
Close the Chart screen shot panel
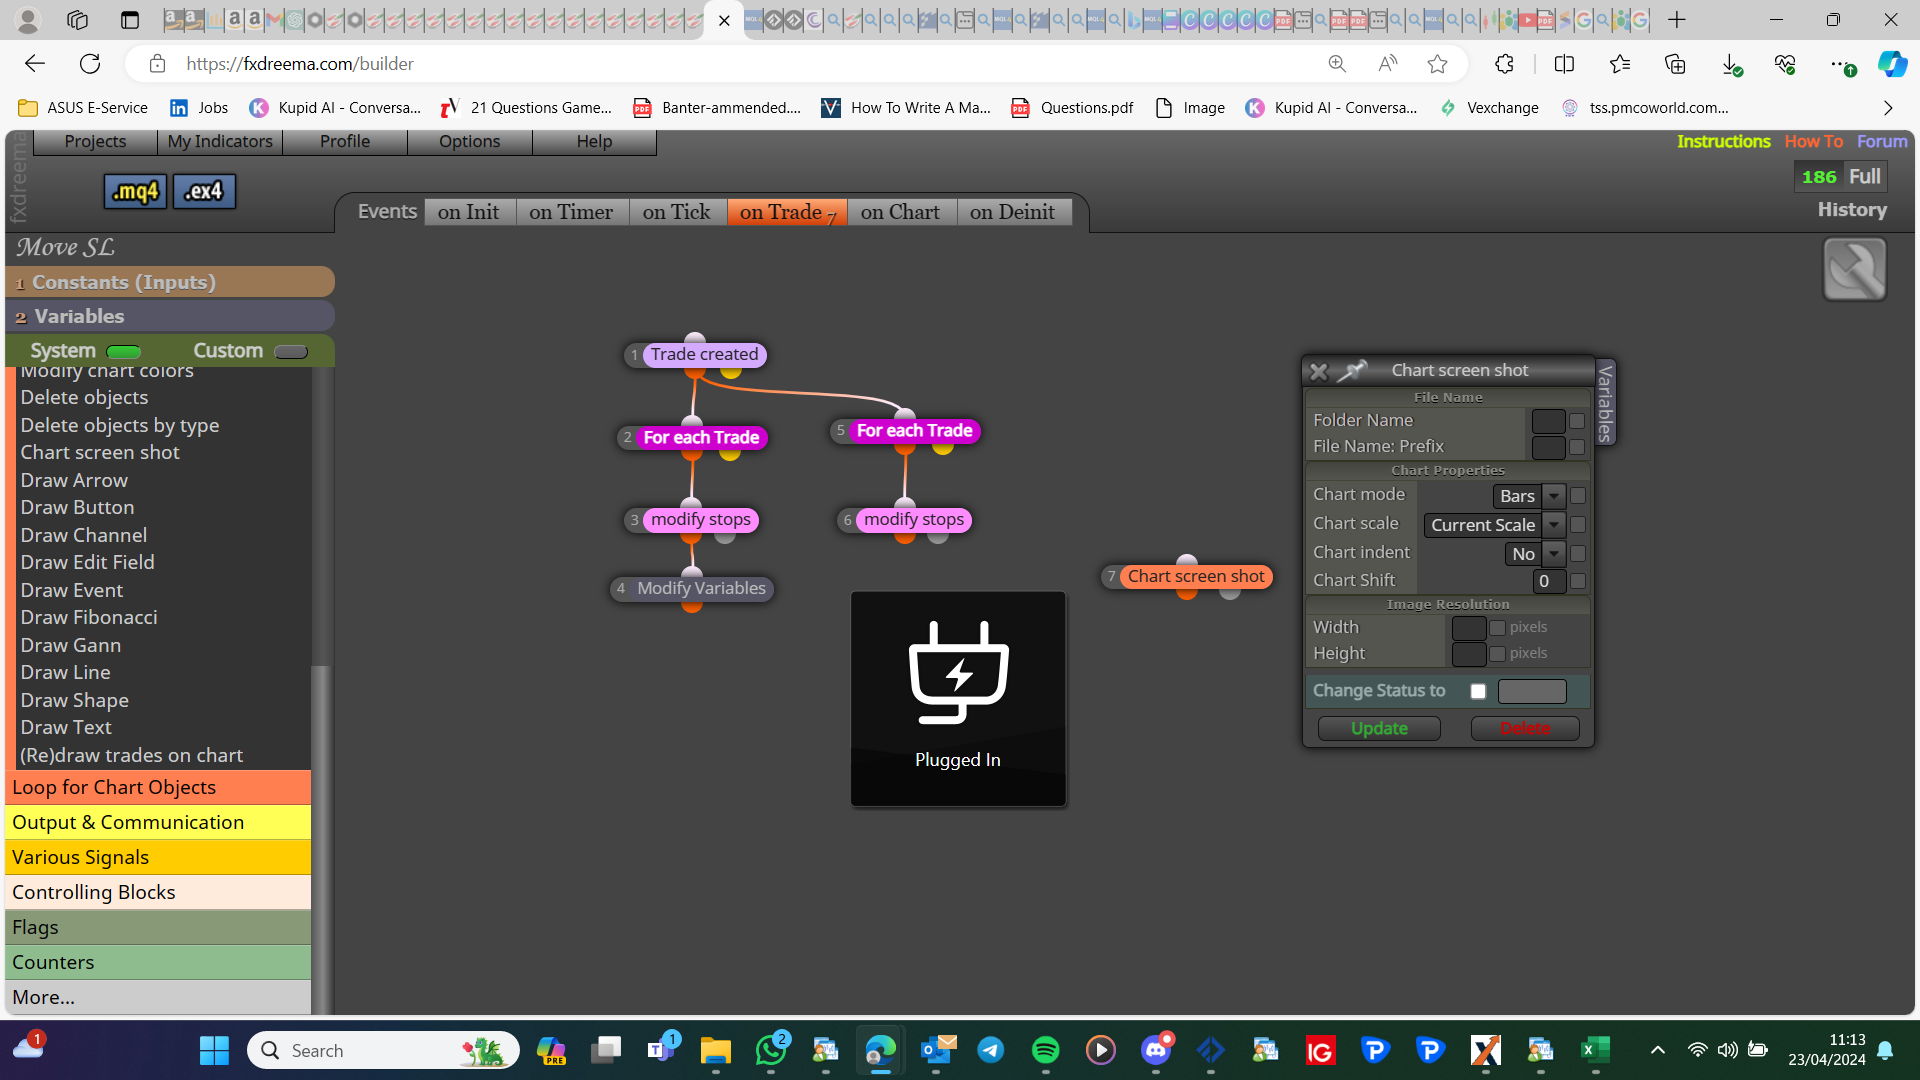(1318, 371)
